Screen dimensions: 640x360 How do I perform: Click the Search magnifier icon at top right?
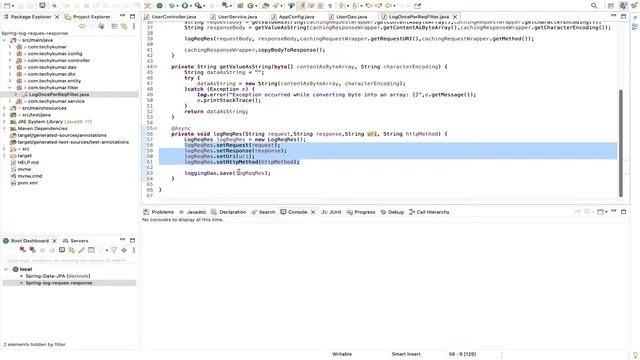(594, 6)
